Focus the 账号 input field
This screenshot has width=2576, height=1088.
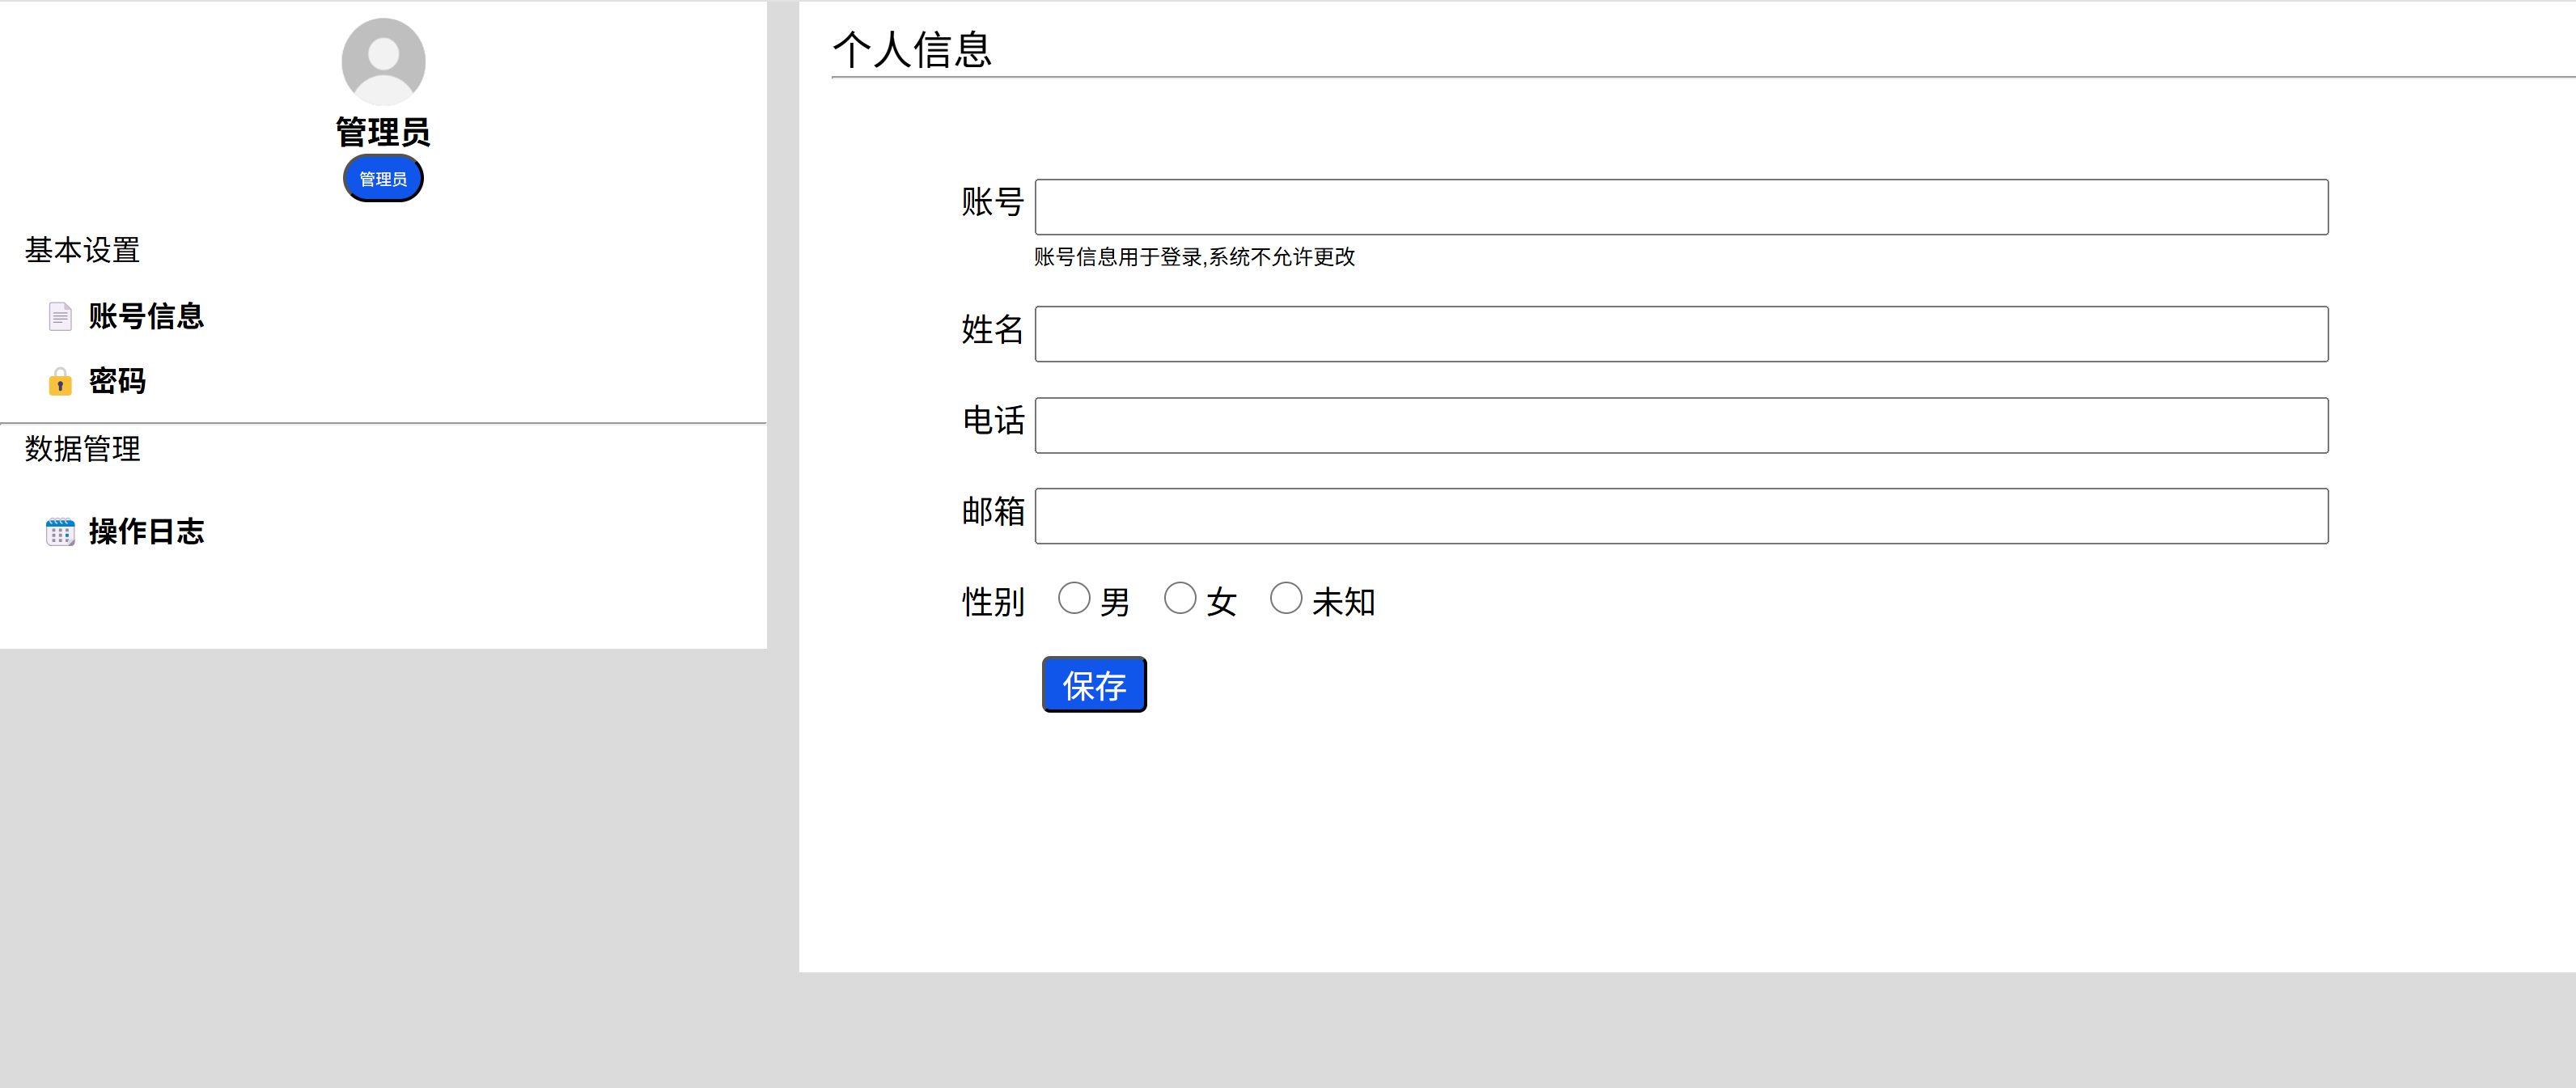point(1681,208)
